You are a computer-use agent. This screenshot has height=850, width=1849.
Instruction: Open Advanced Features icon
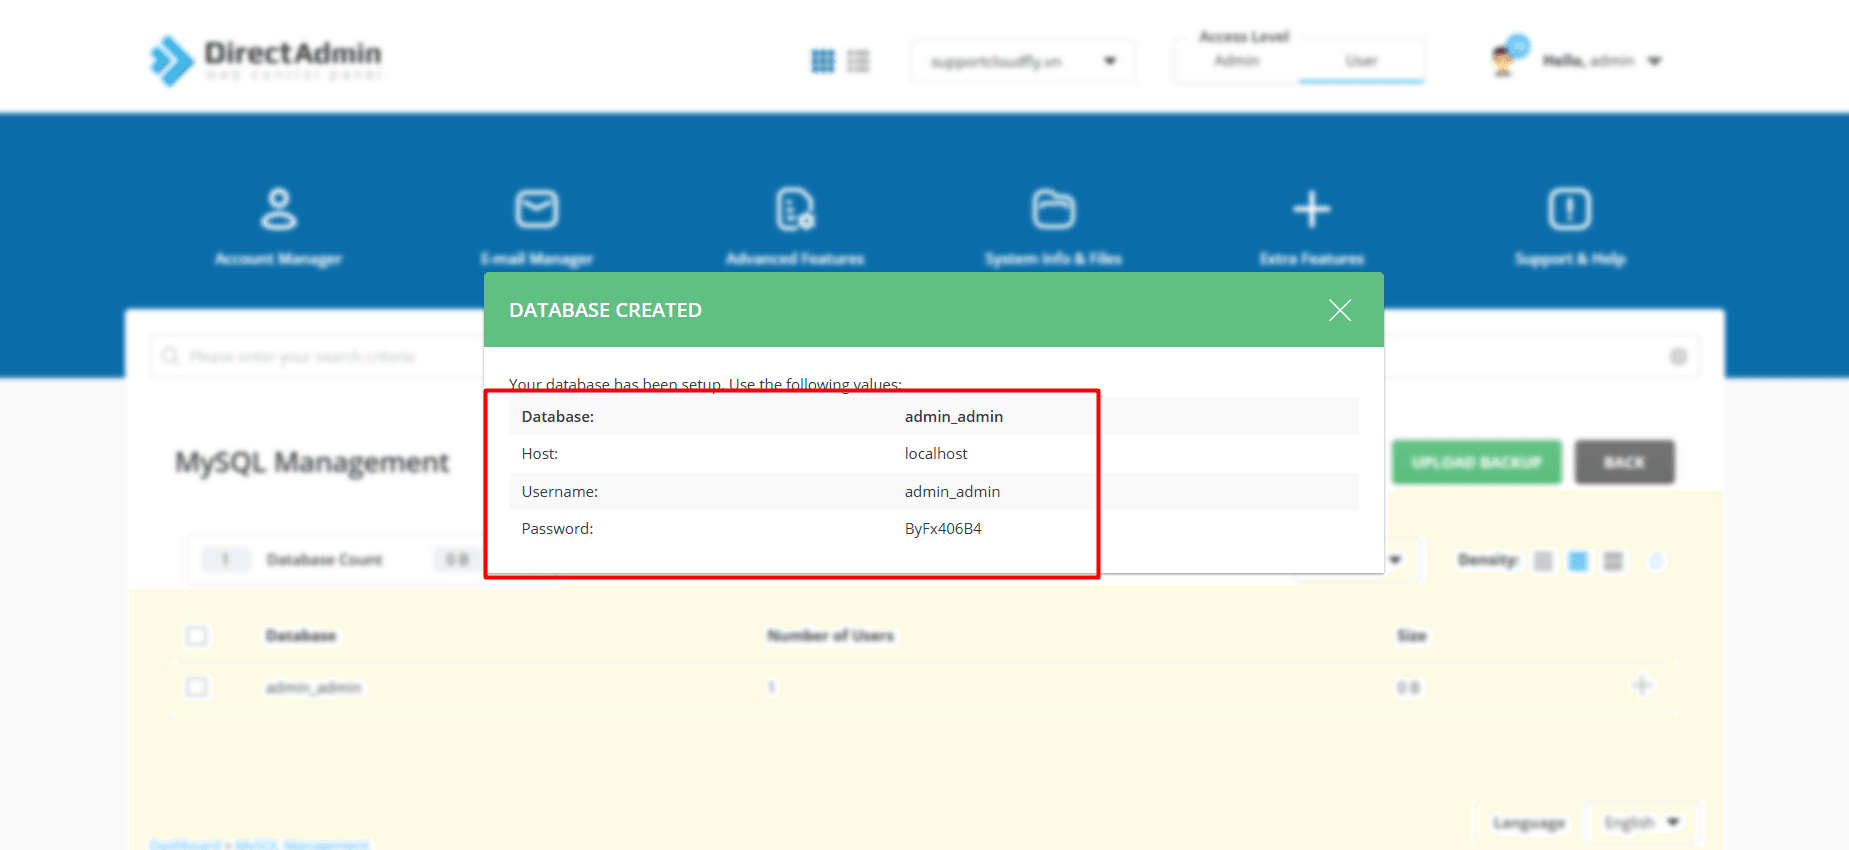(795, 210)
